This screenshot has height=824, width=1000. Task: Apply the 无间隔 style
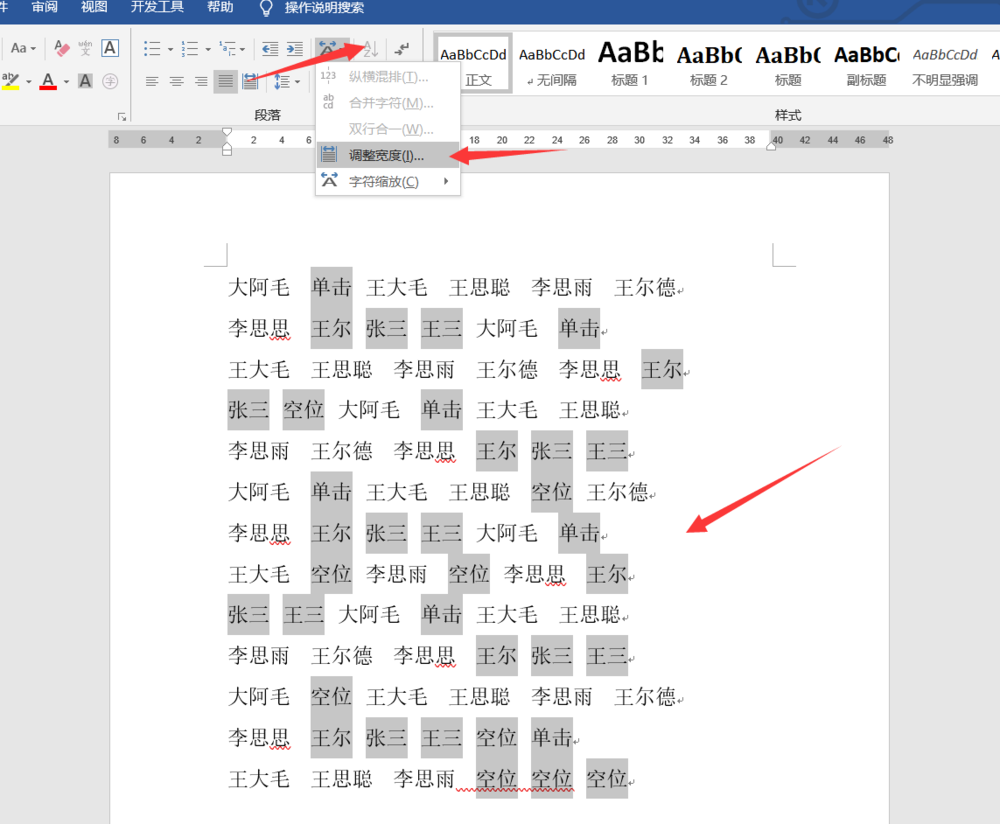pyautogui.click(x=552, y=64)
